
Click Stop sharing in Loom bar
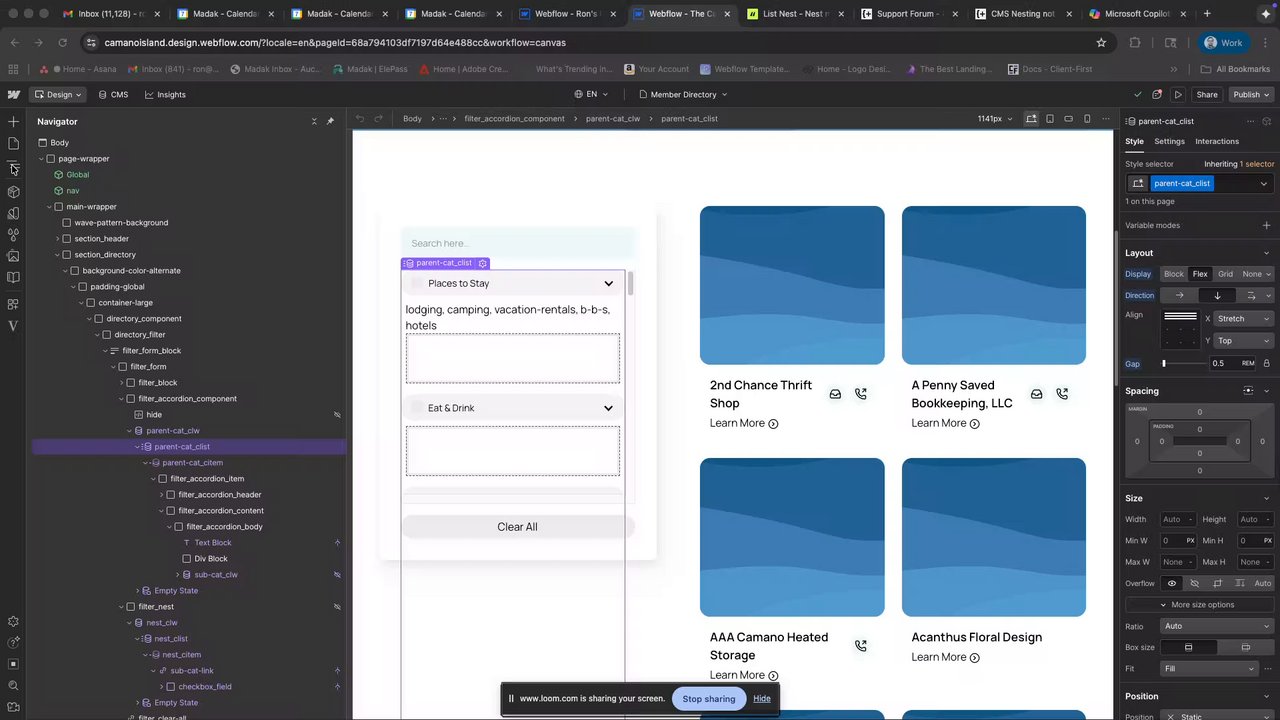(x=709, y=699)
